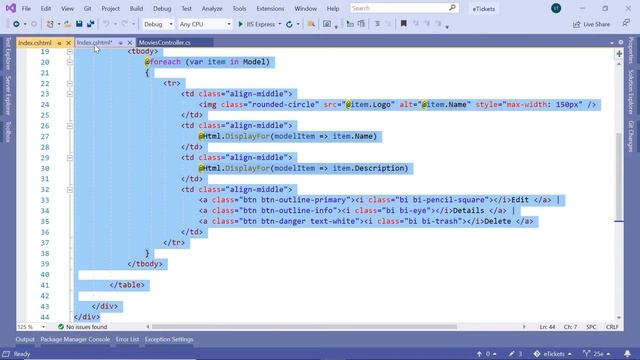Click the vertical scrollbar thumb in editor

[x=619, y=176]
